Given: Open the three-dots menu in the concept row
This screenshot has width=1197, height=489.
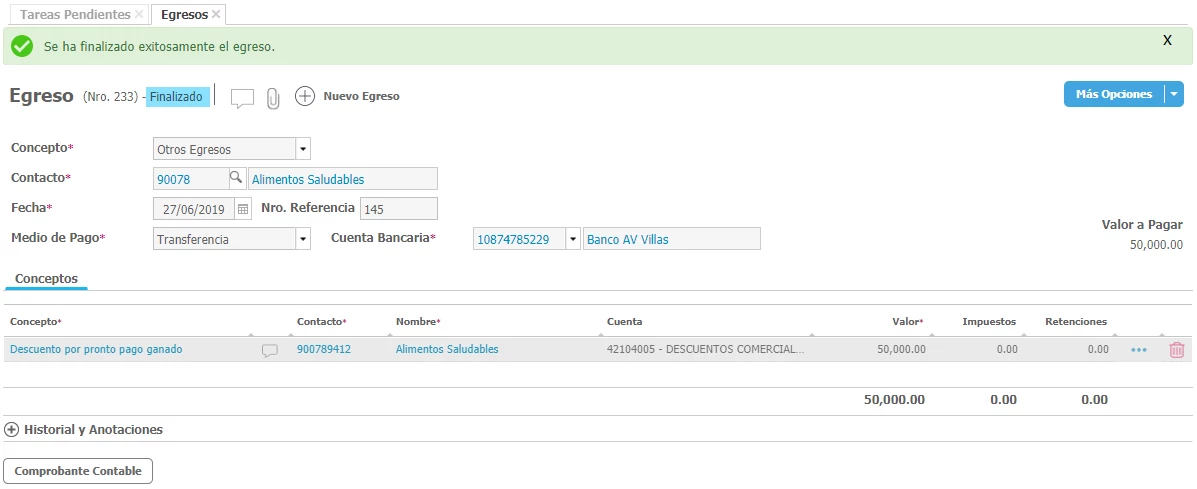Looking at the screenshot, I should 1138,350.
